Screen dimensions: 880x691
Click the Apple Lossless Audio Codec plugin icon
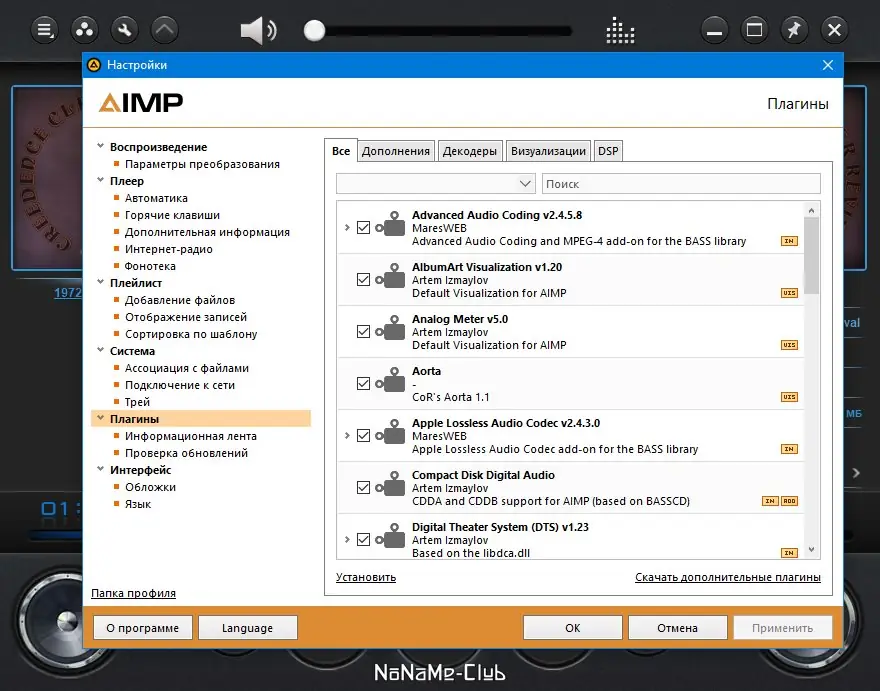(391, 432)
